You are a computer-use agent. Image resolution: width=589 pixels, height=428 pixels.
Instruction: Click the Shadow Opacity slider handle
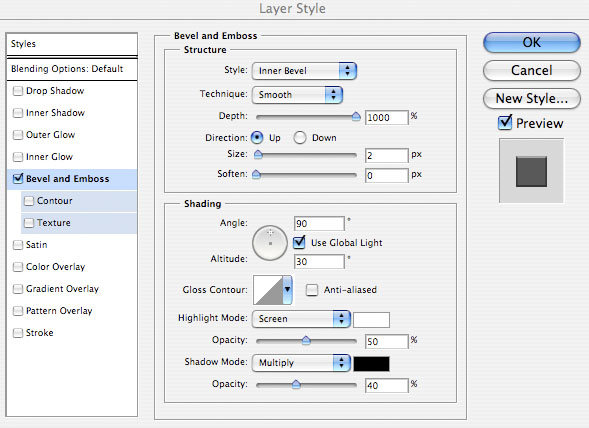296,384
